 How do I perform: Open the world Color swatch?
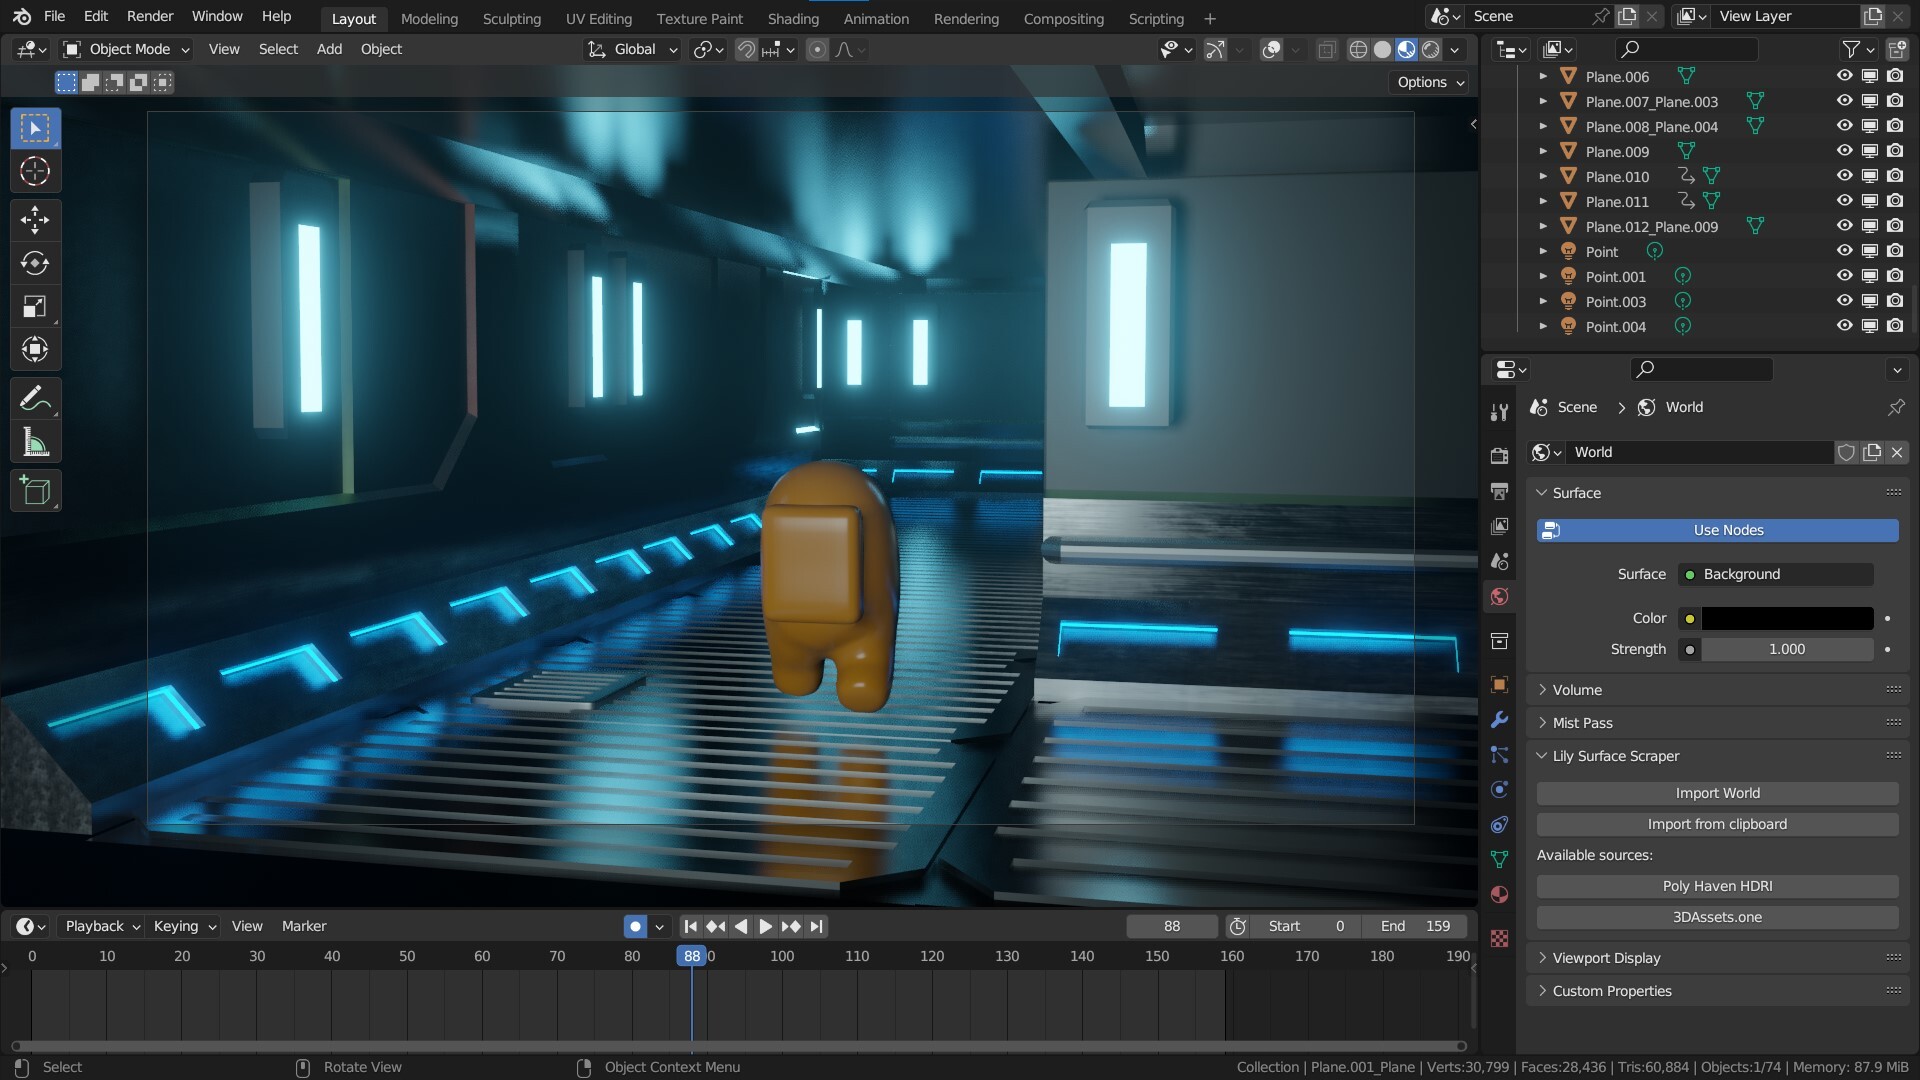tap(1787, 619)
